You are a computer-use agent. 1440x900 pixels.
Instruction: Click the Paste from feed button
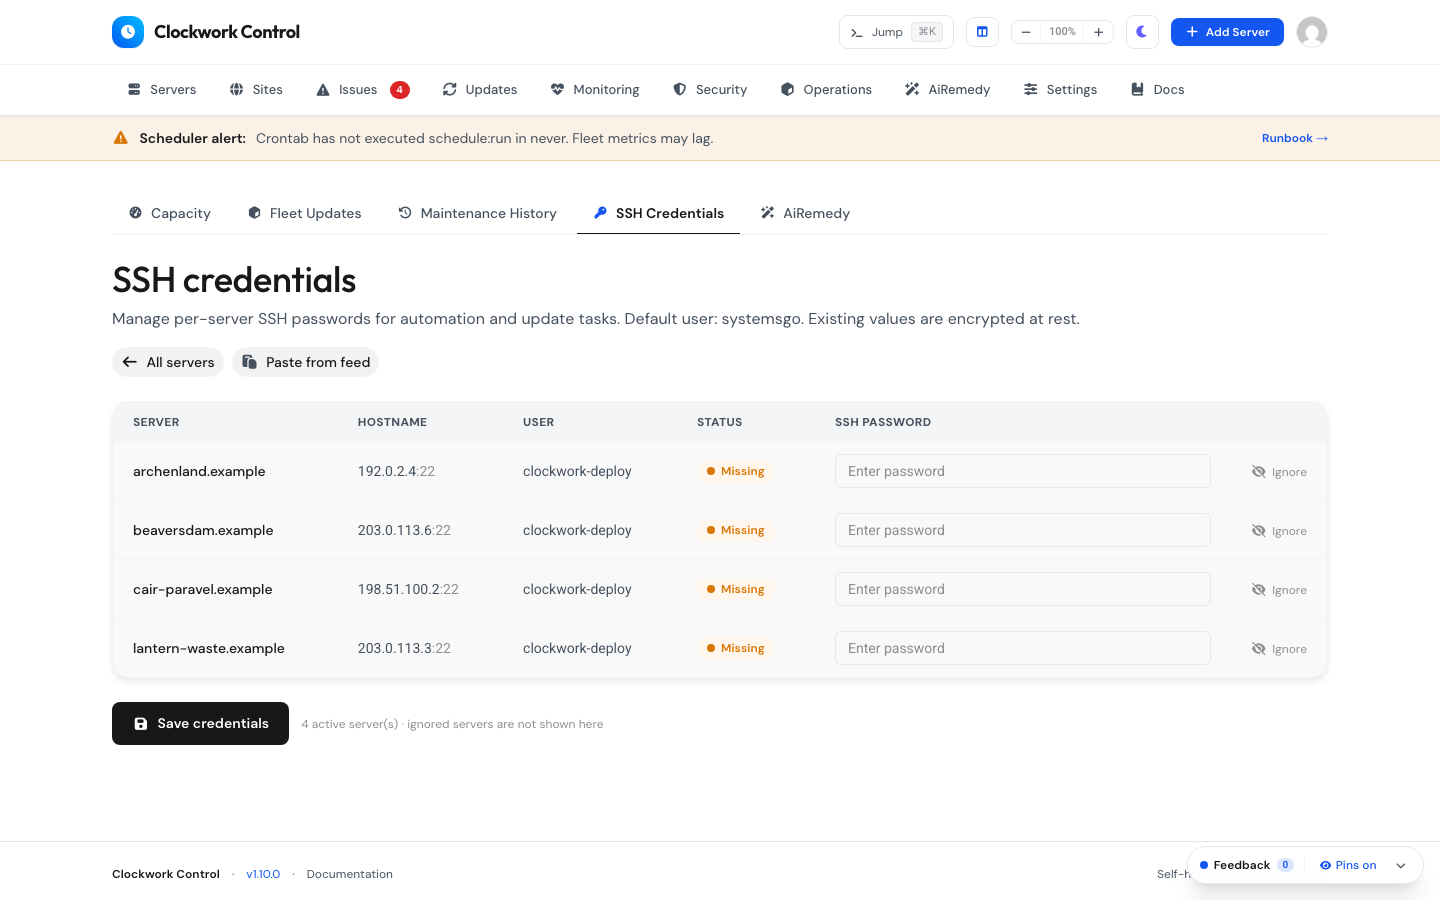(x=306, y=362)
